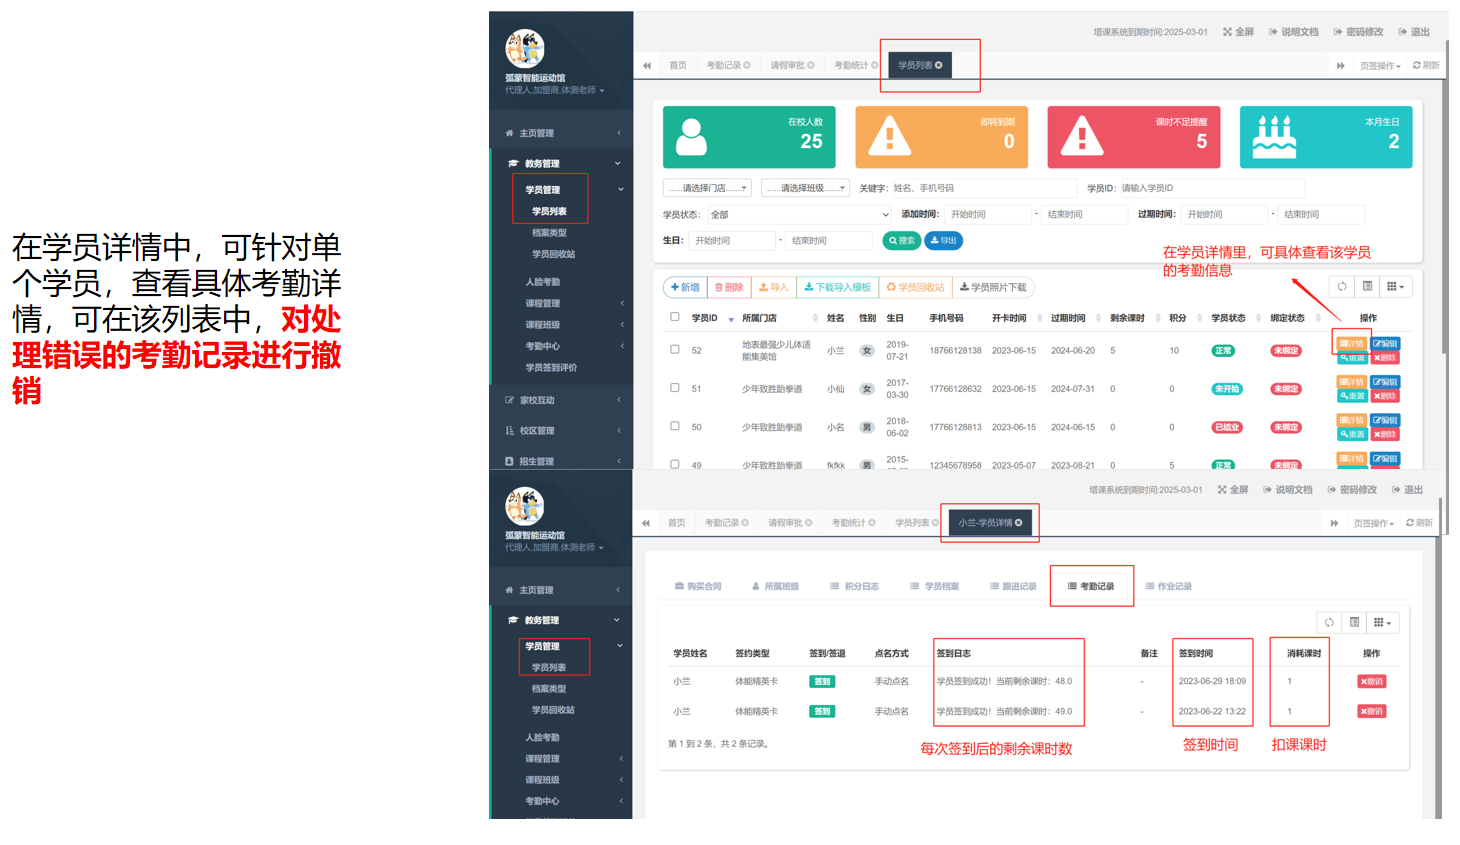Toggle the select-all checkbox in table header
This screenshot has width=1460, height=845.
(x=675, y=317)
